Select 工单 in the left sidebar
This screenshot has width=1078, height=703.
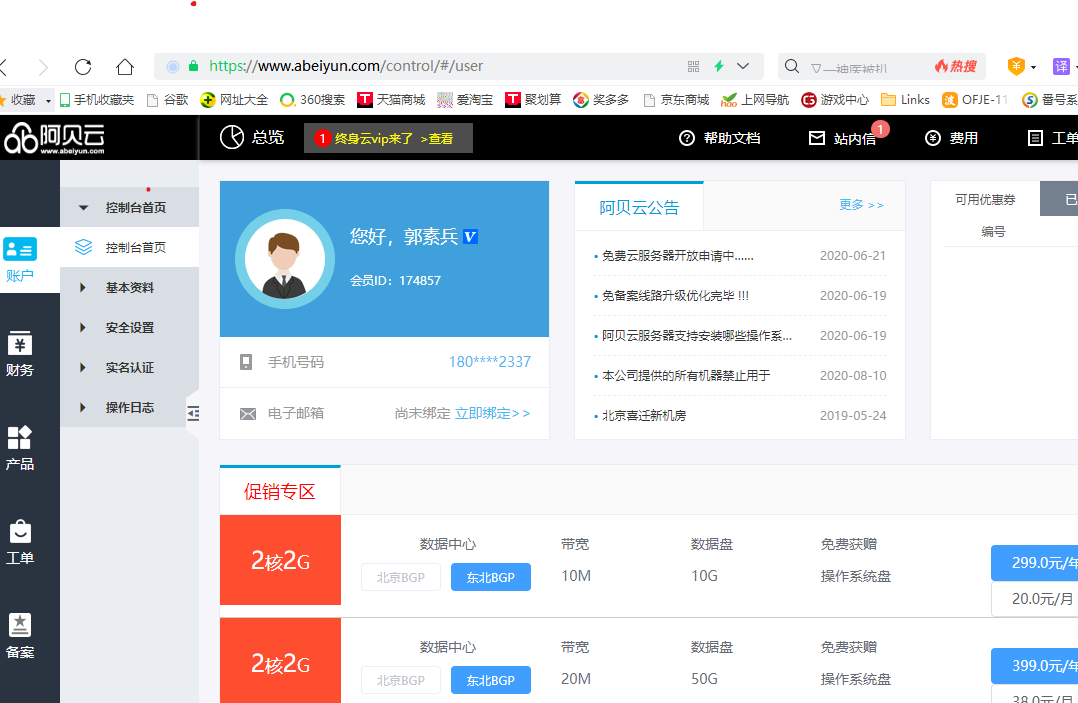click(20, 543)
